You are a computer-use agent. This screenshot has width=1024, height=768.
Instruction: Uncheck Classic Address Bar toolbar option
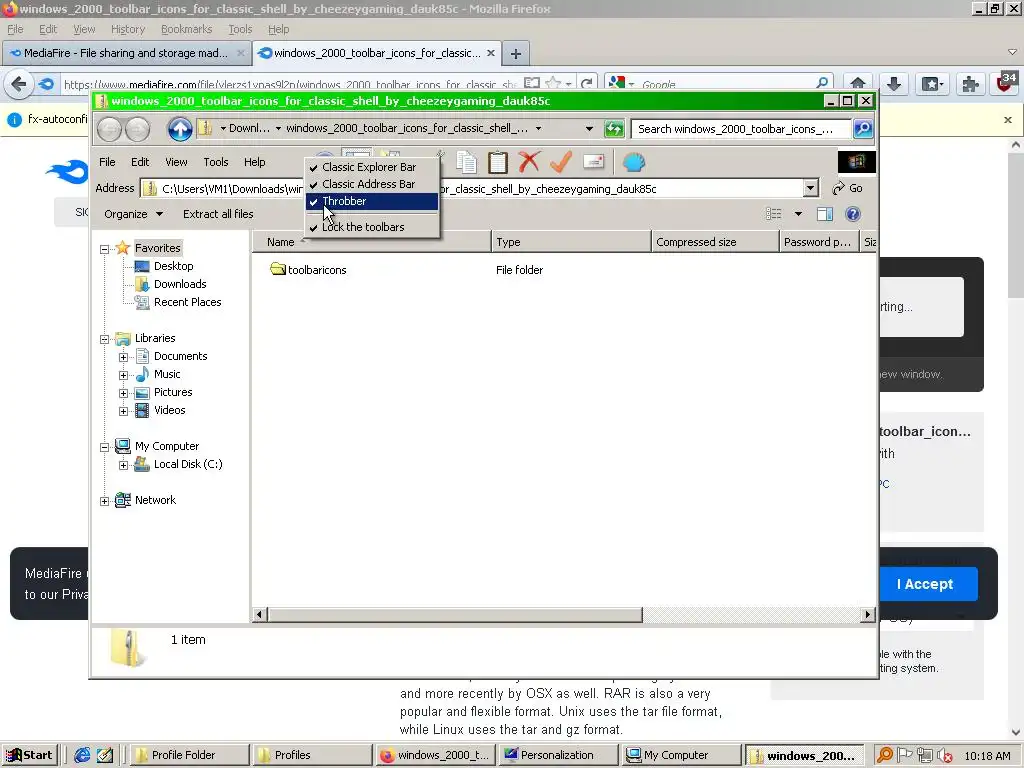(x=372, y=184)
